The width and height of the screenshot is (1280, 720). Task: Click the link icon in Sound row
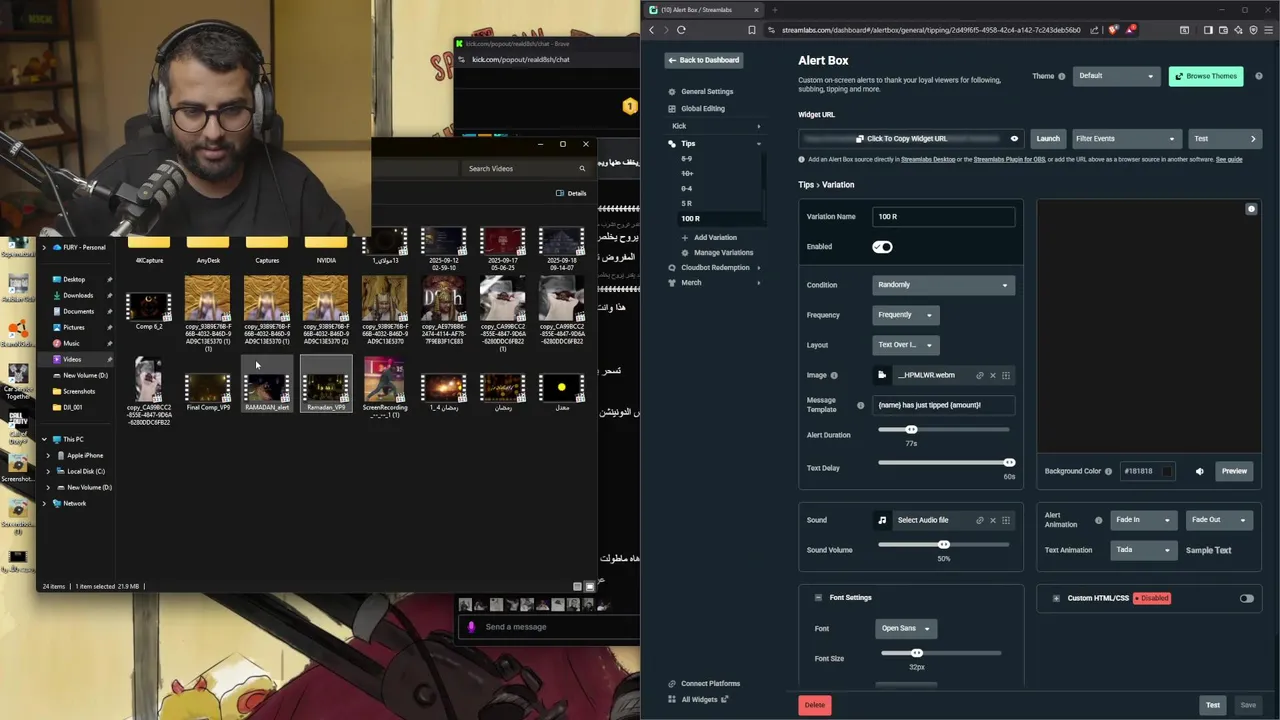coord(980,520)
